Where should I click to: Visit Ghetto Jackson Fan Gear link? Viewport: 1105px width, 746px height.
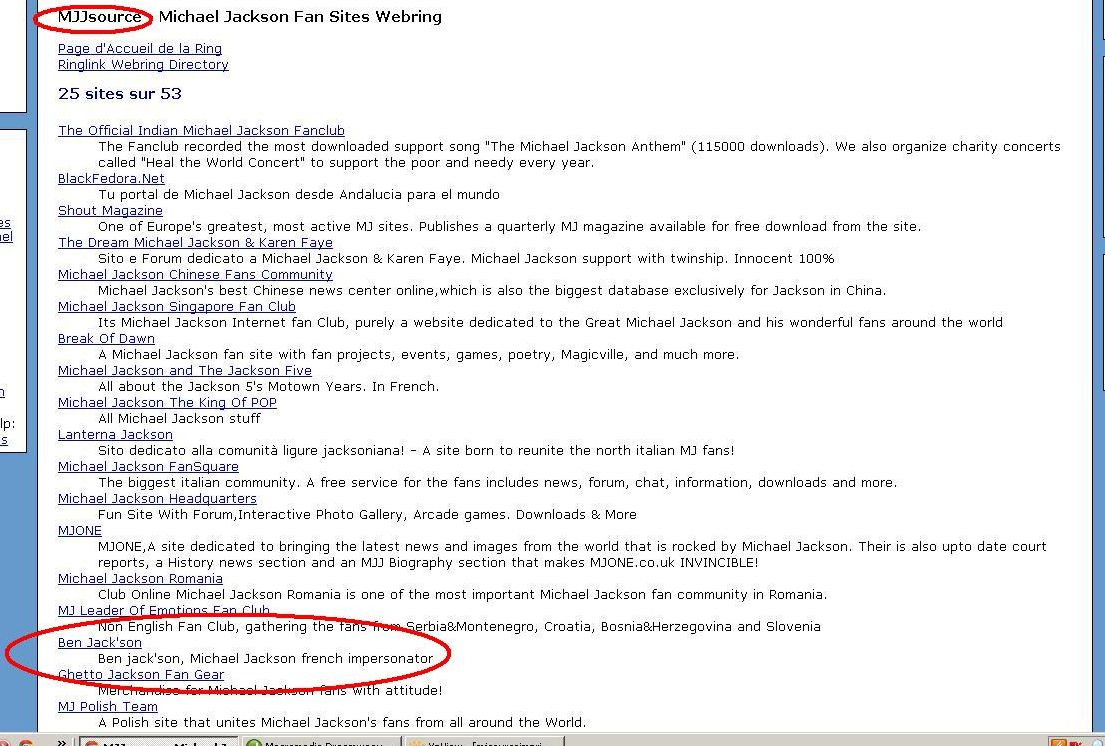click(x=141, y=674)
